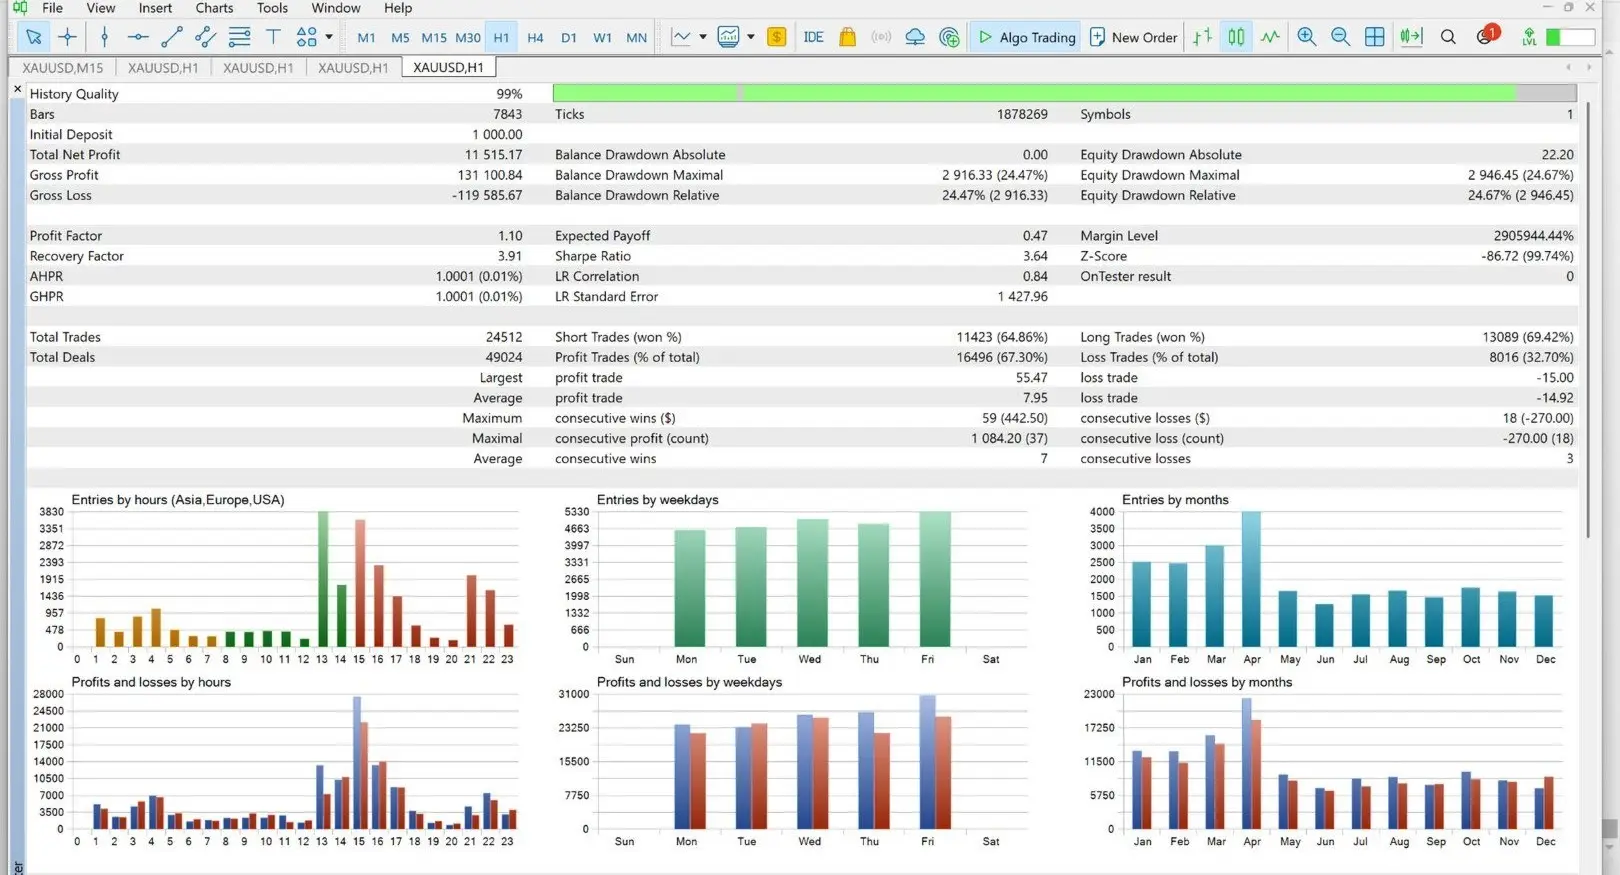Screen dimensions: 1620x875
Task: Zoom in on the chart
Action: point(1307,37)
